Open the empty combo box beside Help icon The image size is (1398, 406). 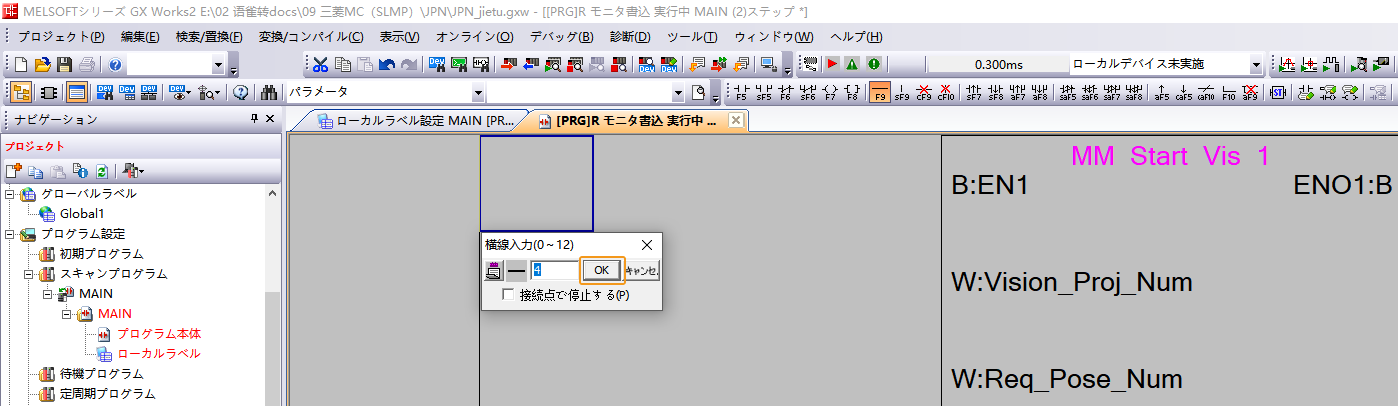[219, 65]
